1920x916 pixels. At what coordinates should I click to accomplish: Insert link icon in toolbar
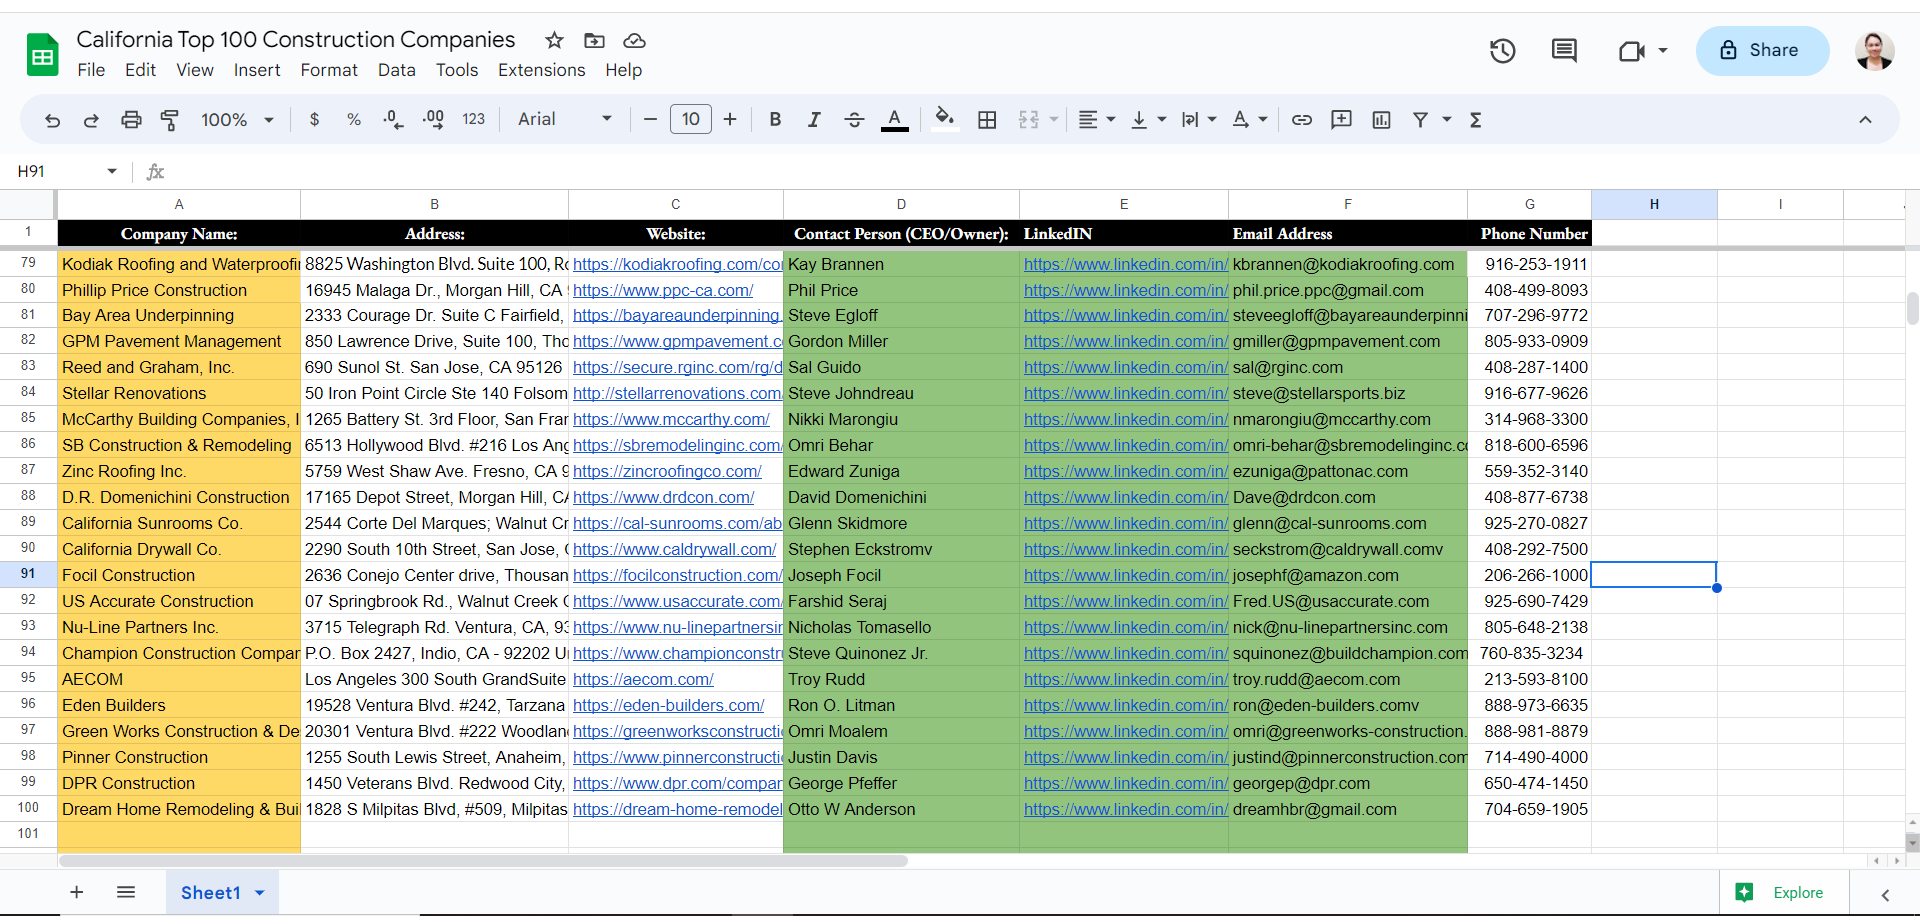[1301, 120]
